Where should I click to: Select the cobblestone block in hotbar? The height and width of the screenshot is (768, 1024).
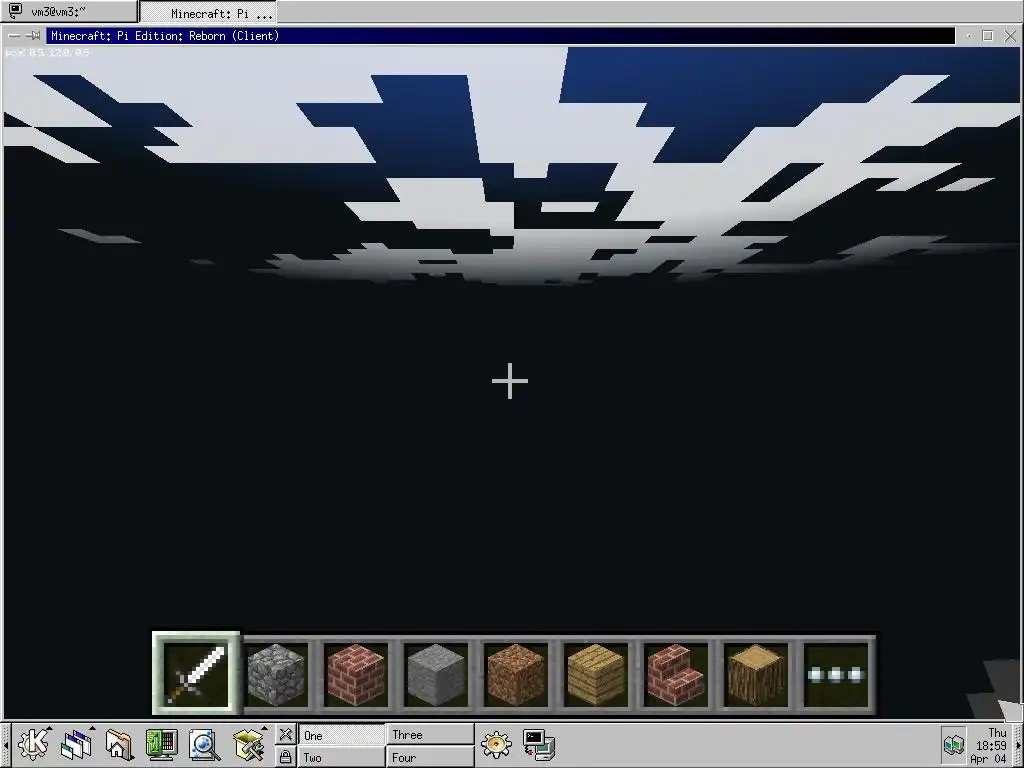[x=276, y=675]
